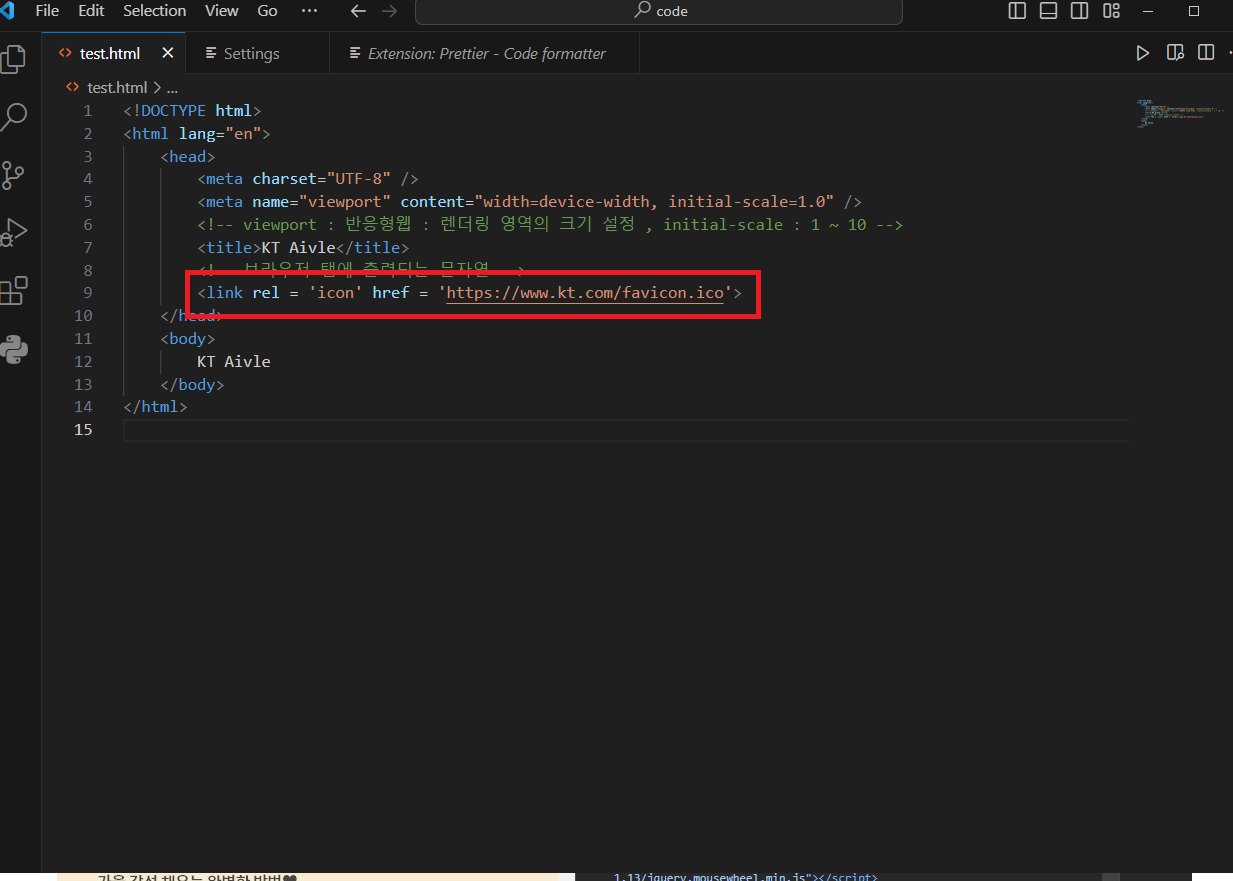
Task: Expand the breadcrumb ellipsis item
Action: point(172,88)
